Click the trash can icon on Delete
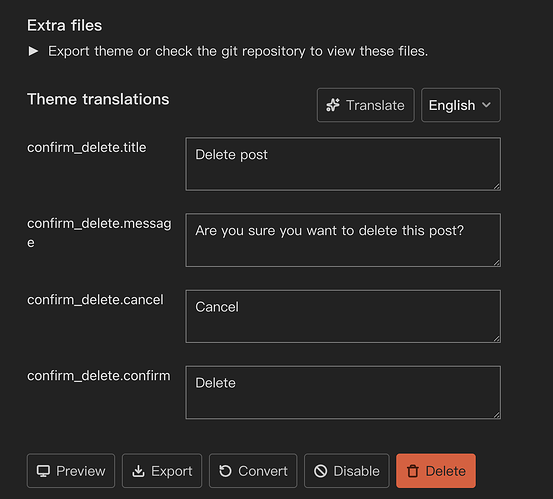 [413, 471]
